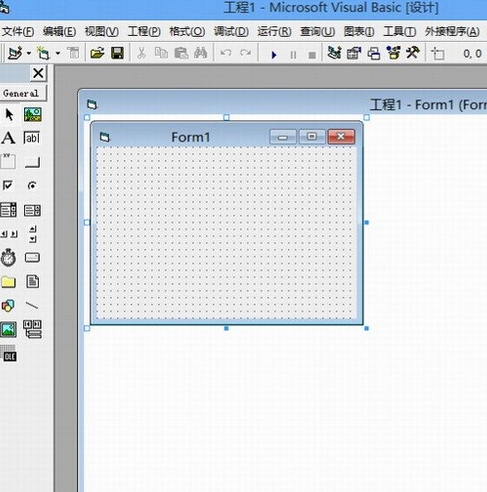This screenshot has width=487, height=492.
Task: Select the Shape control tool
Action: [x=8, y=305]
